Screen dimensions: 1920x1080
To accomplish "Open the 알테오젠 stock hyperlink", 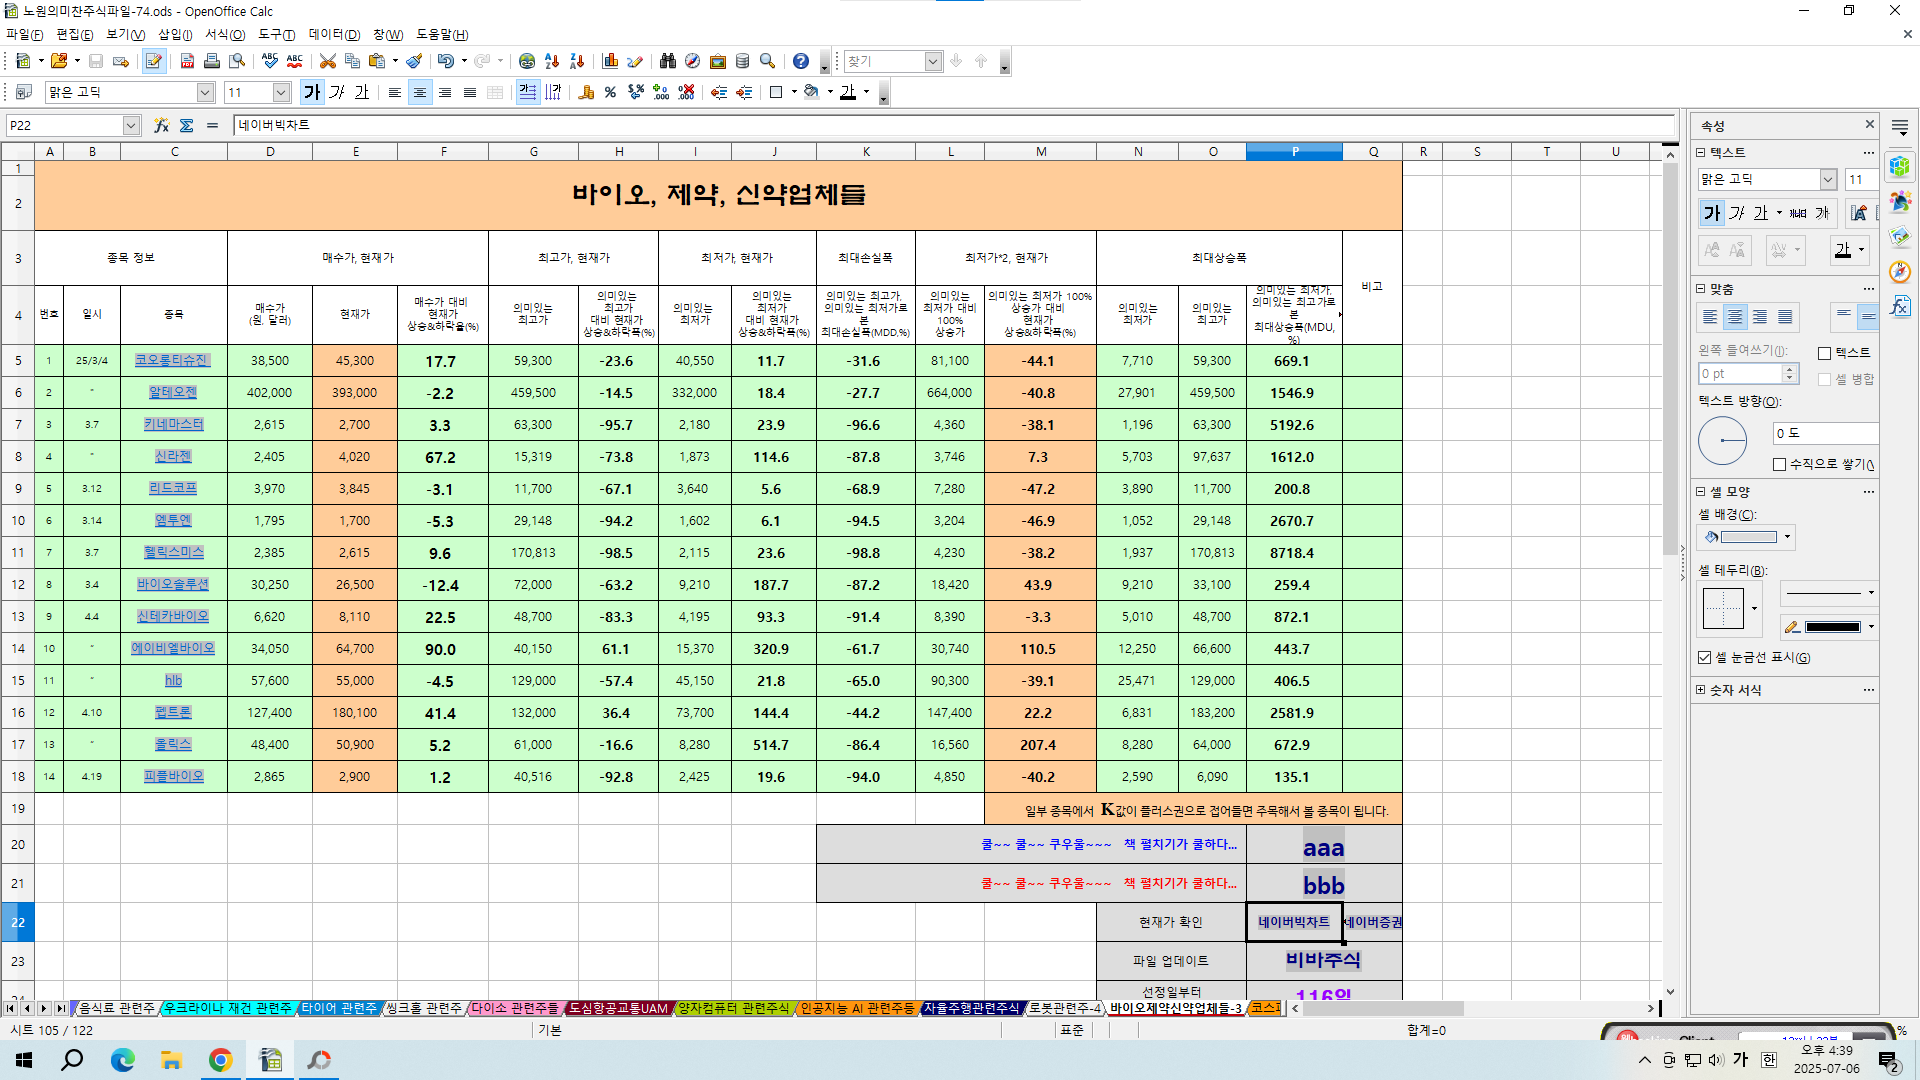I will click(x=173, y=393).
